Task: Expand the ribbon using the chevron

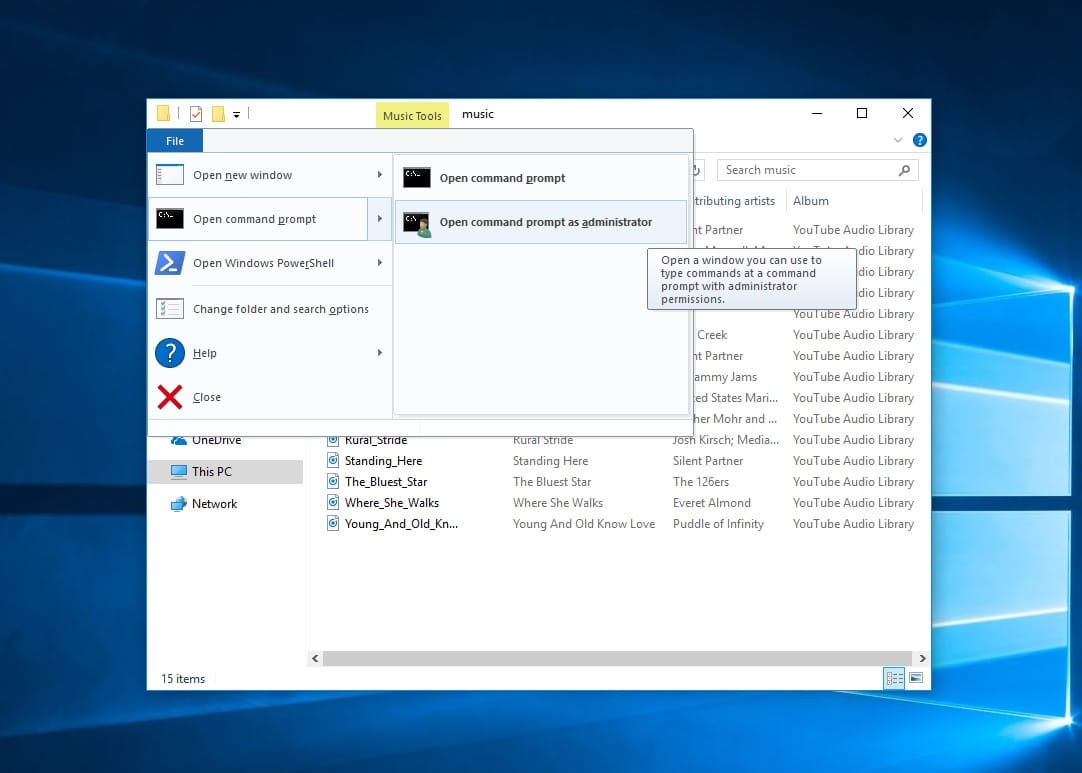Action: (898, 141)
